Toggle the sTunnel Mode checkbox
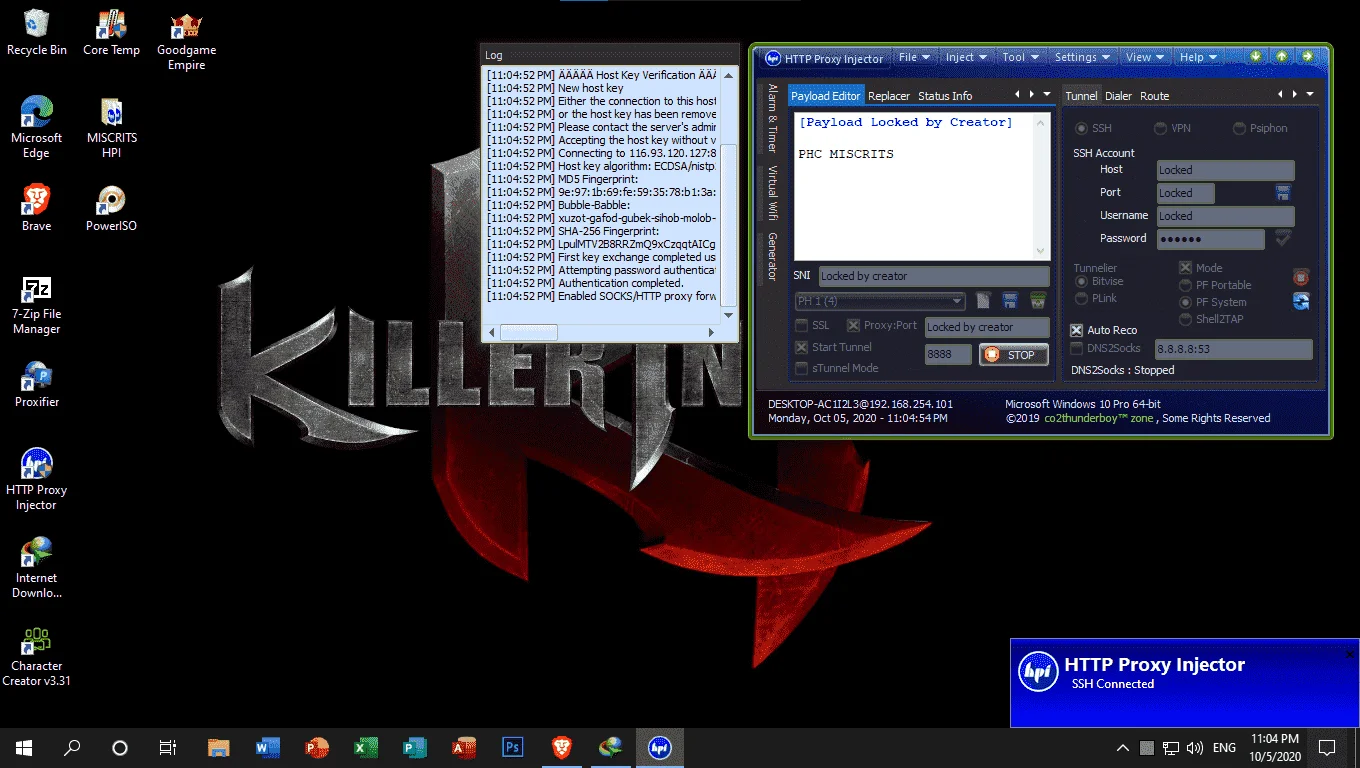The height and width of the screenshot is (768, 1360). pos(801,368)
